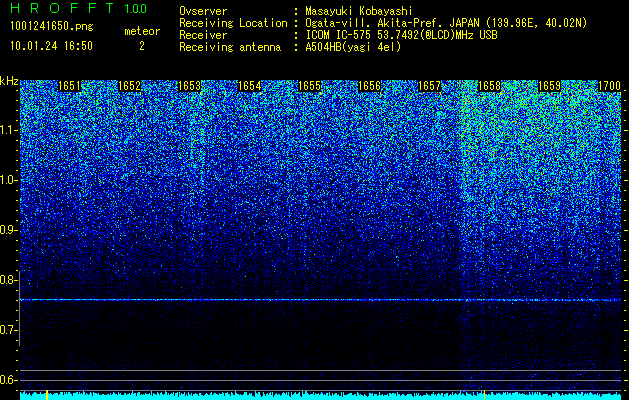Viewport: 629px width, 400px height.
Task: Click the observer name Masayuki Kobayashi
Action: coord(359,11)
